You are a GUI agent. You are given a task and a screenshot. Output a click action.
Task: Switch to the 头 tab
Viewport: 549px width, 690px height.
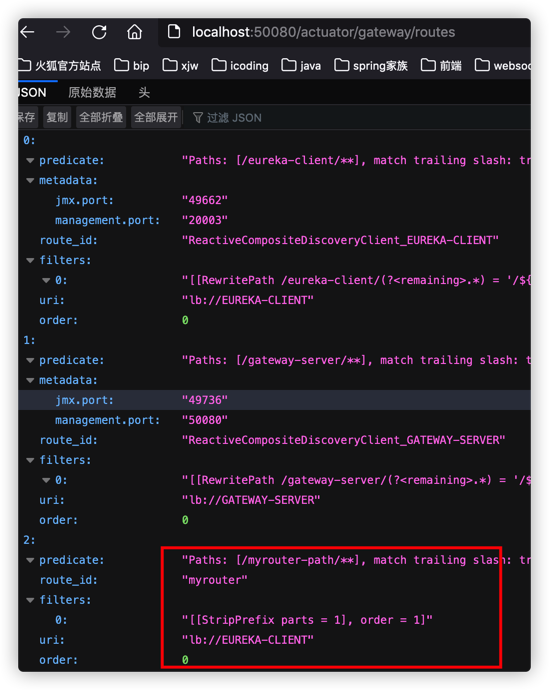pos(144,92)
